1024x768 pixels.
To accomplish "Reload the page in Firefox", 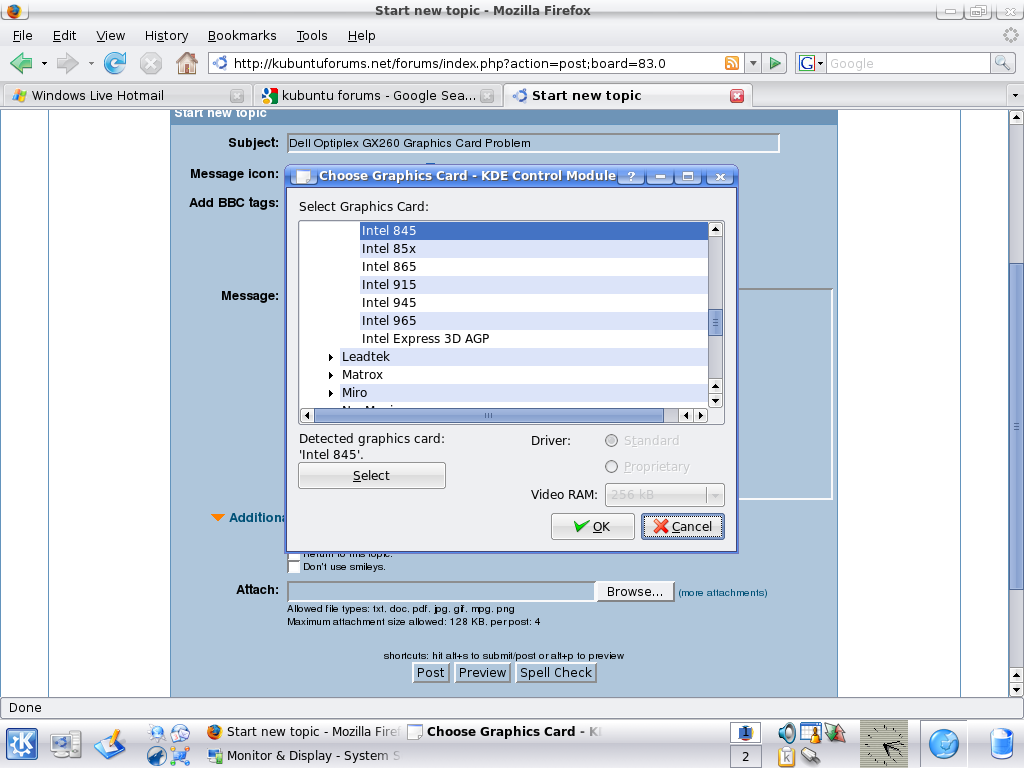I will point(115,63).
